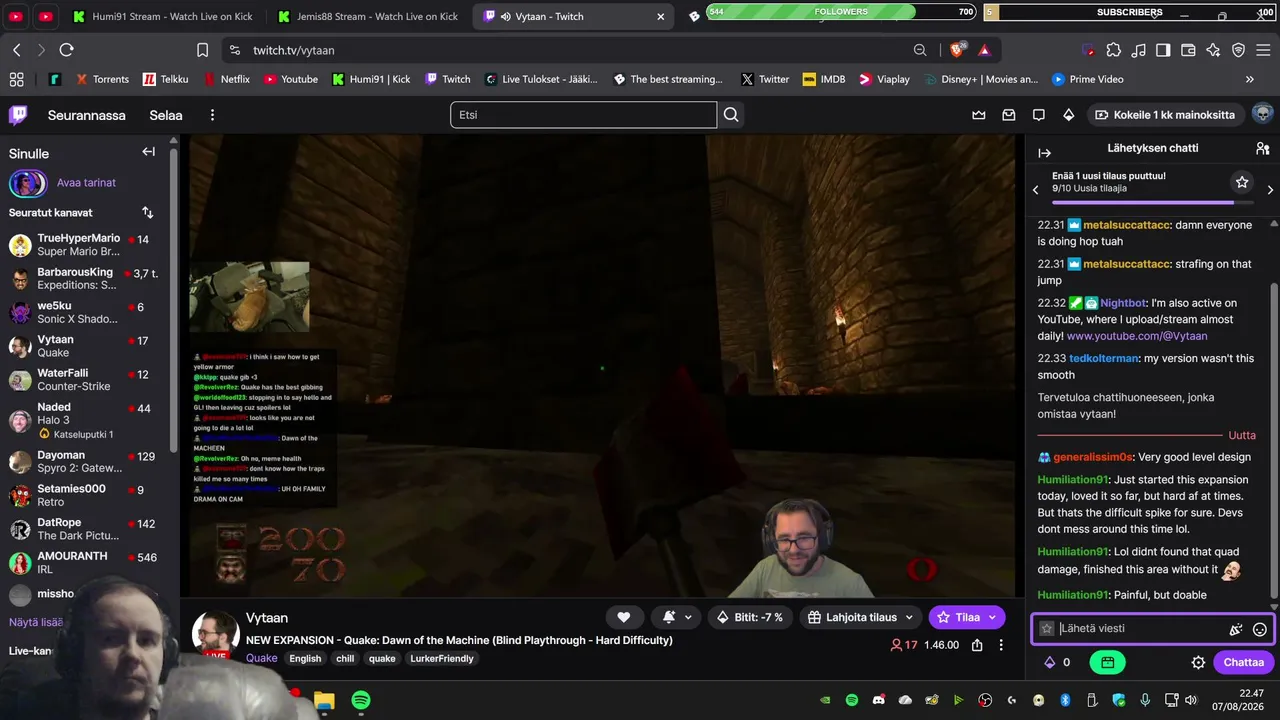
Task: Open the whispers speech bubble icon
Action: (1039, 115)
